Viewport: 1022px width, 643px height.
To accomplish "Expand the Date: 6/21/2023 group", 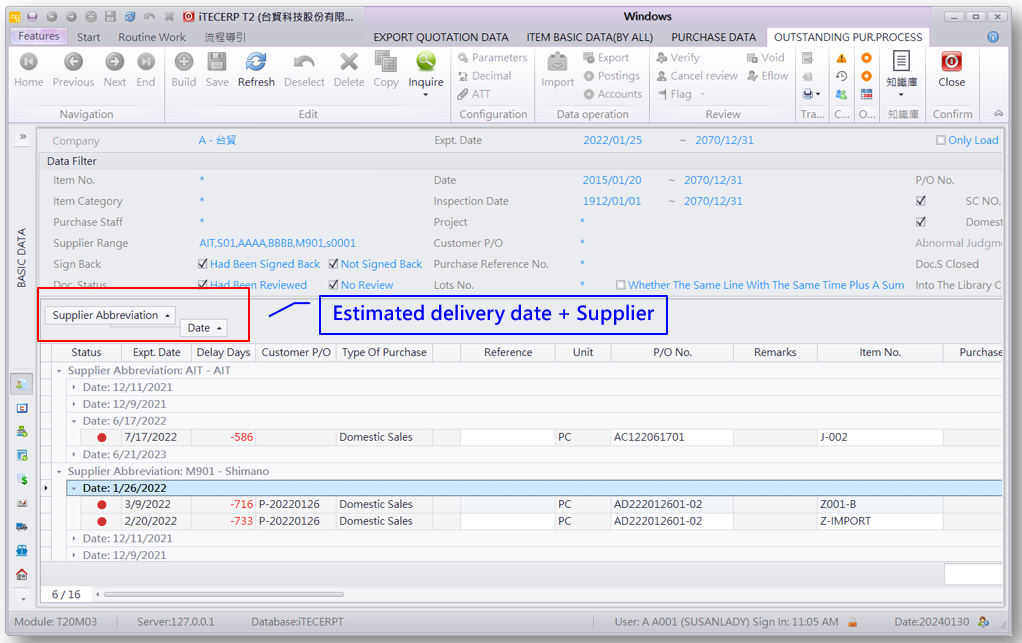I will pyautogui.click(x=74, y=455).
